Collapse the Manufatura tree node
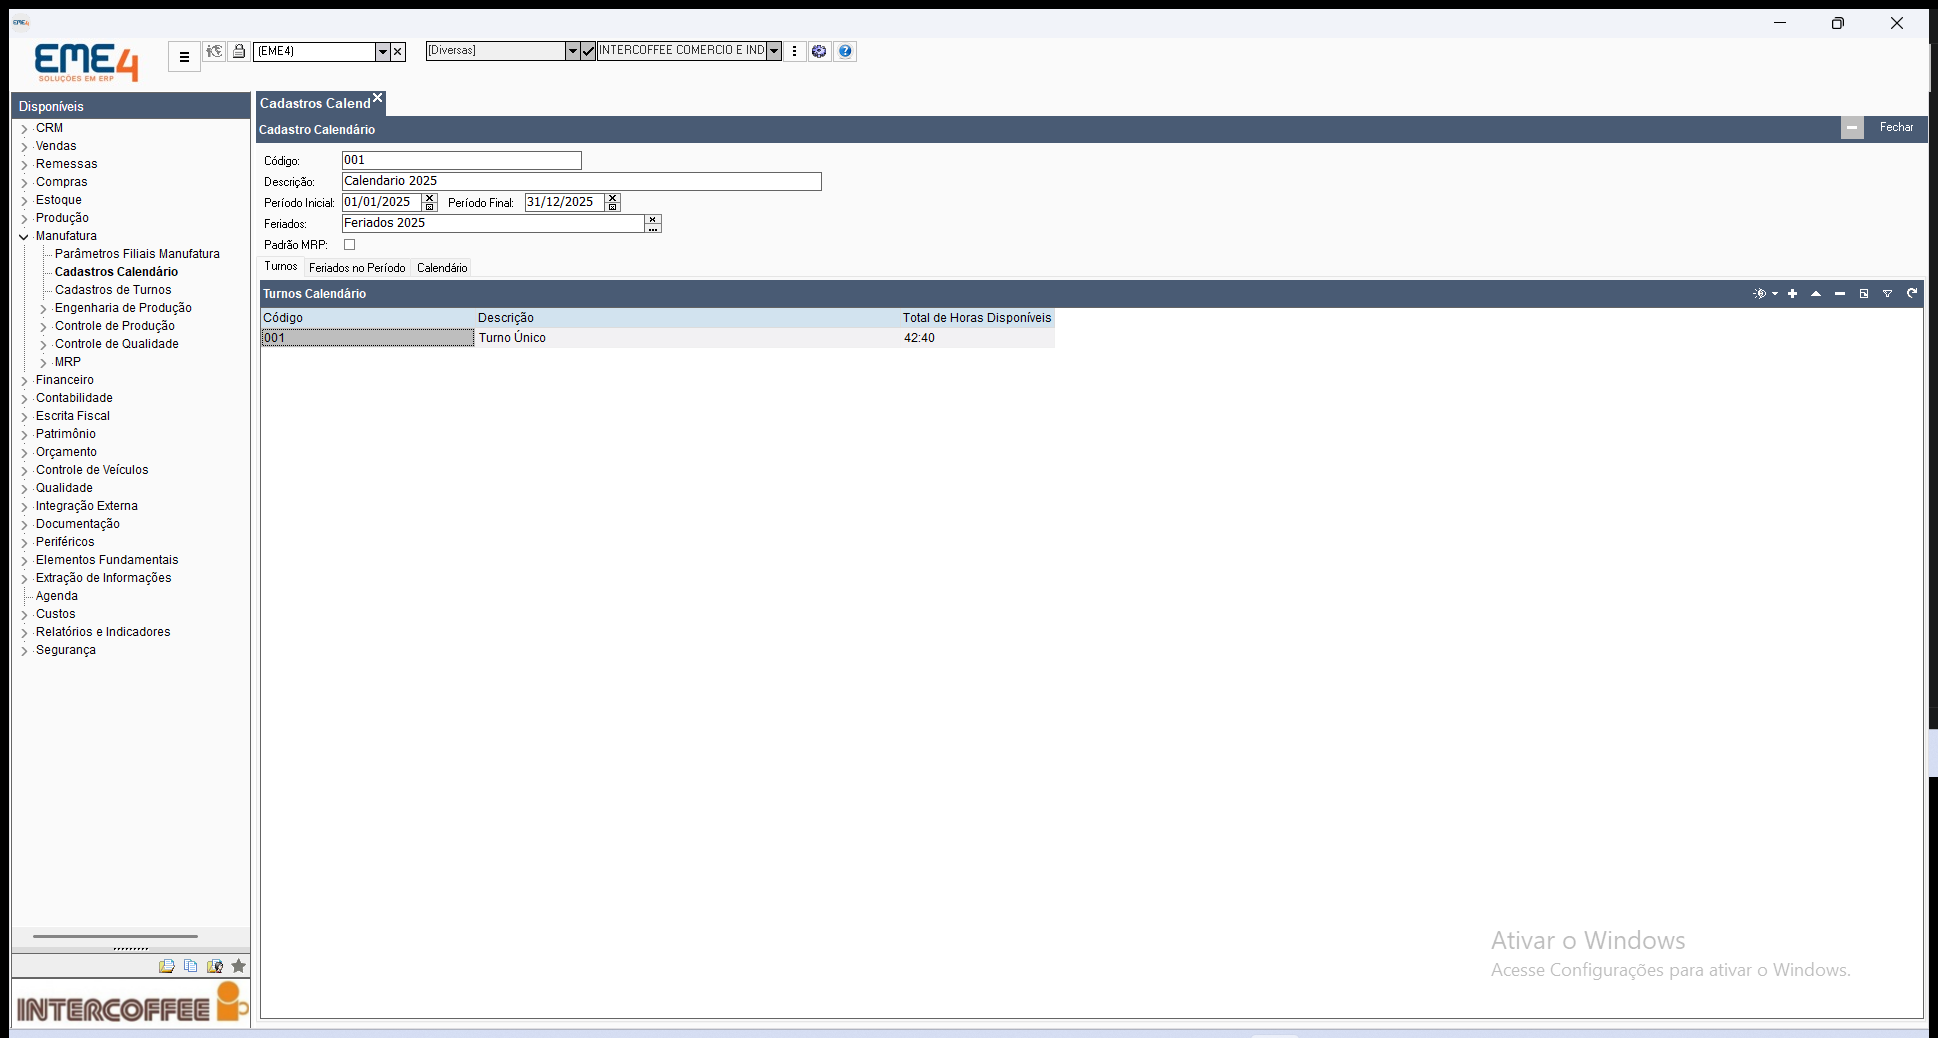 click(24, 237)
